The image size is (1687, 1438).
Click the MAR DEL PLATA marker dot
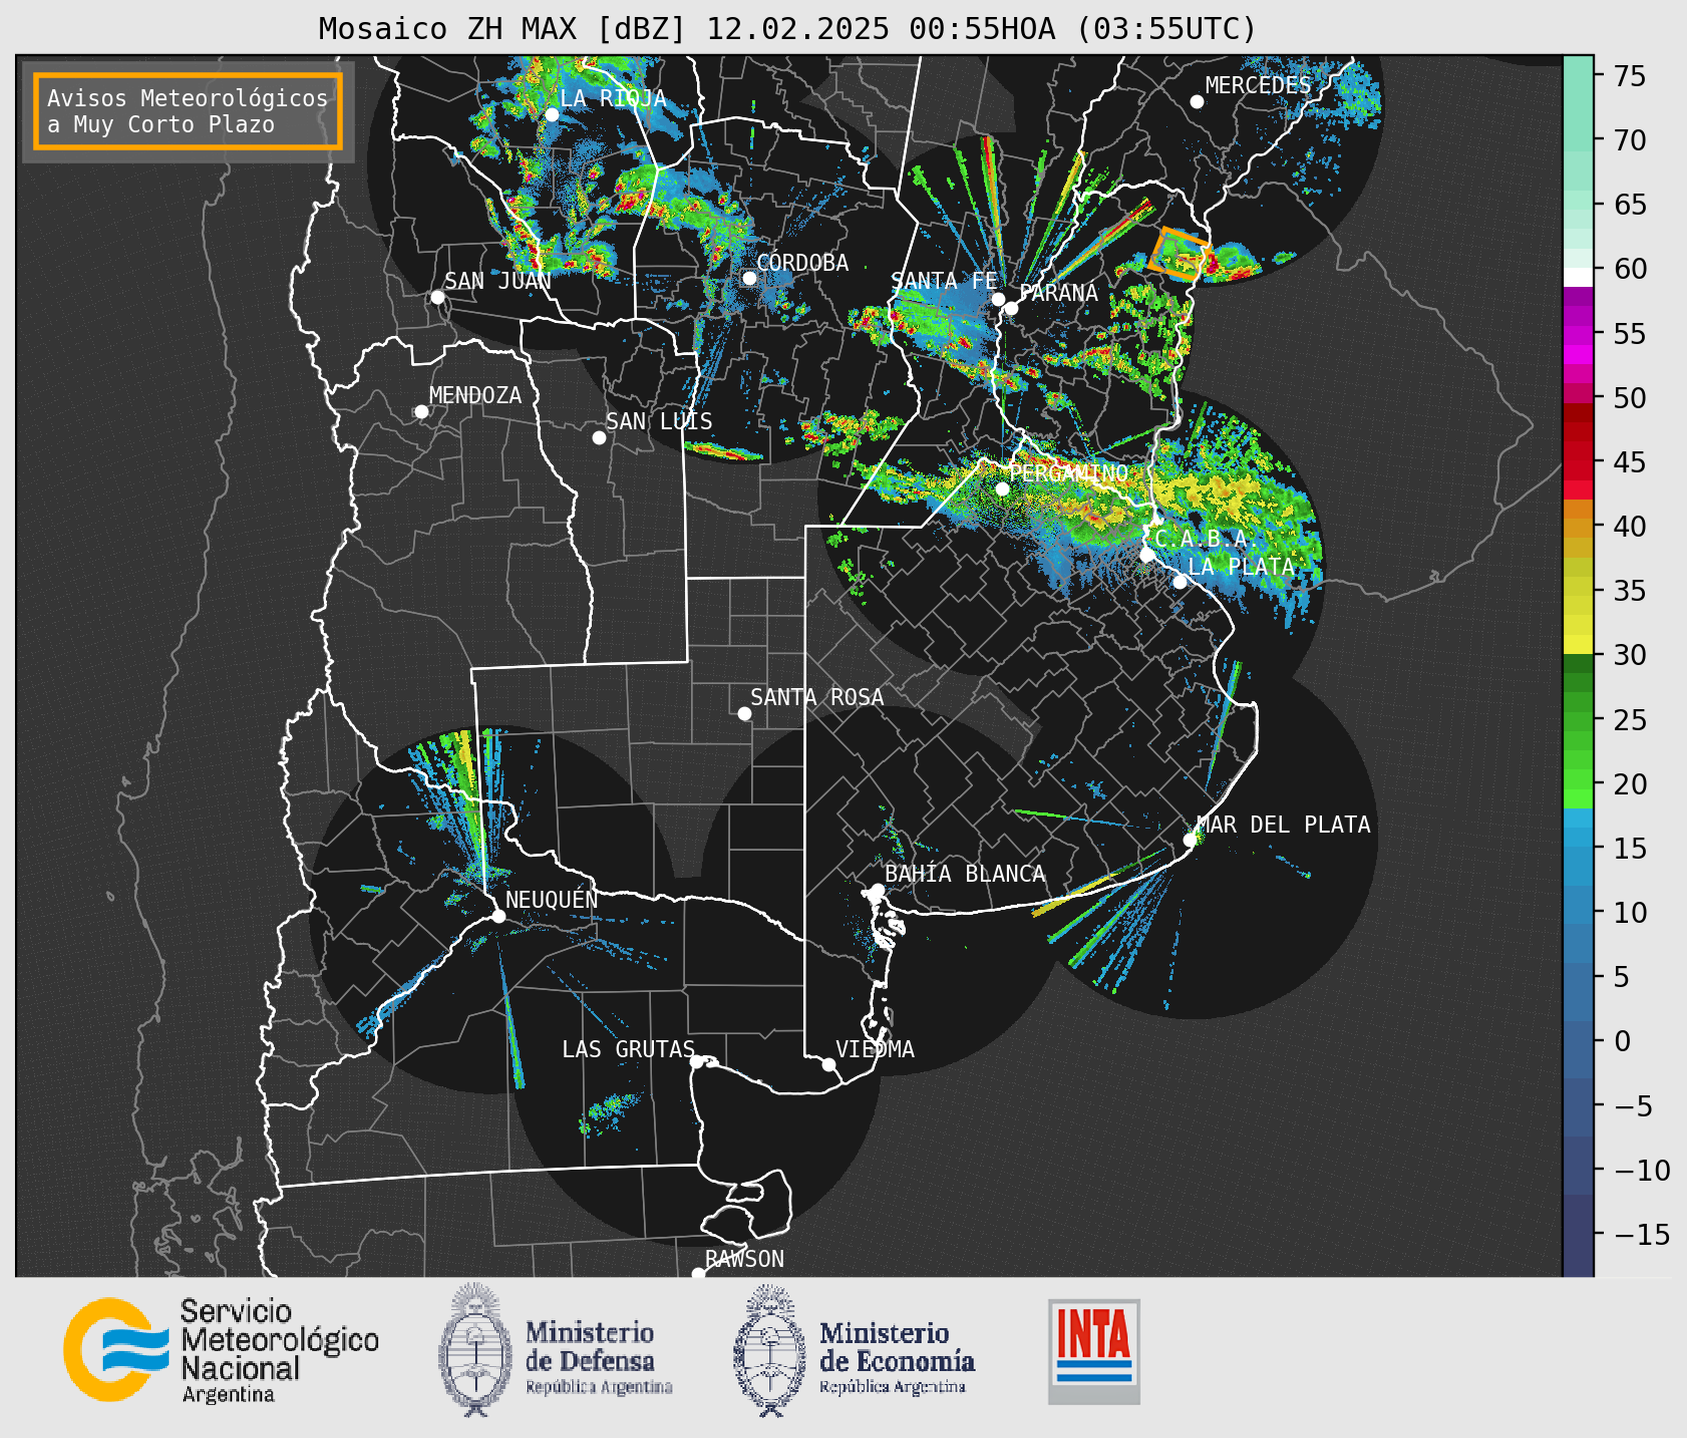point(1190,840)
